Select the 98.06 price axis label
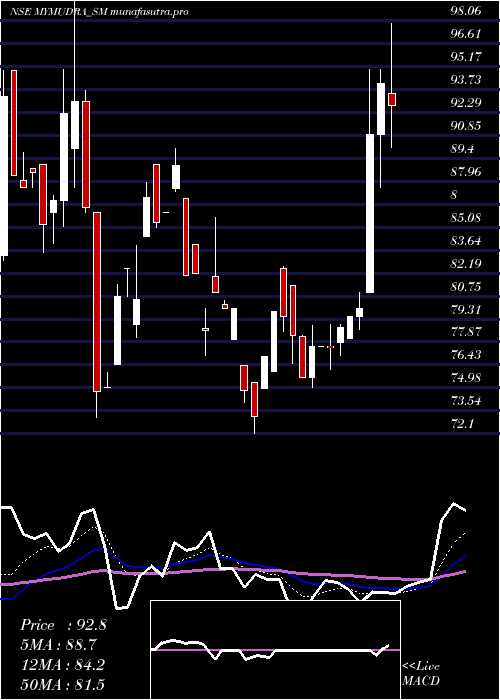The width and height of the screenshot is (500, 700). tap(466, 12)
